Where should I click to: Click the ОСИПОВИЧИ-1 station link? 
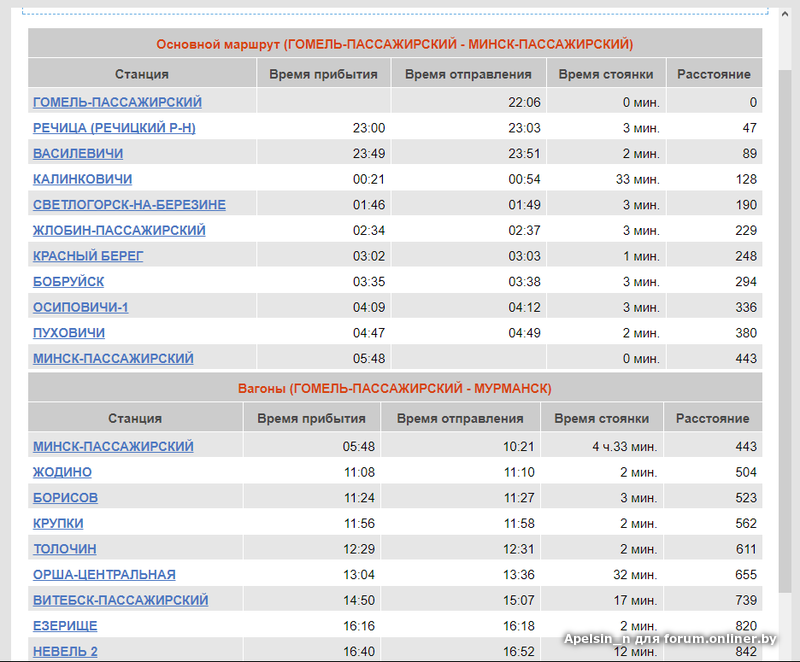tap(81, 307)
